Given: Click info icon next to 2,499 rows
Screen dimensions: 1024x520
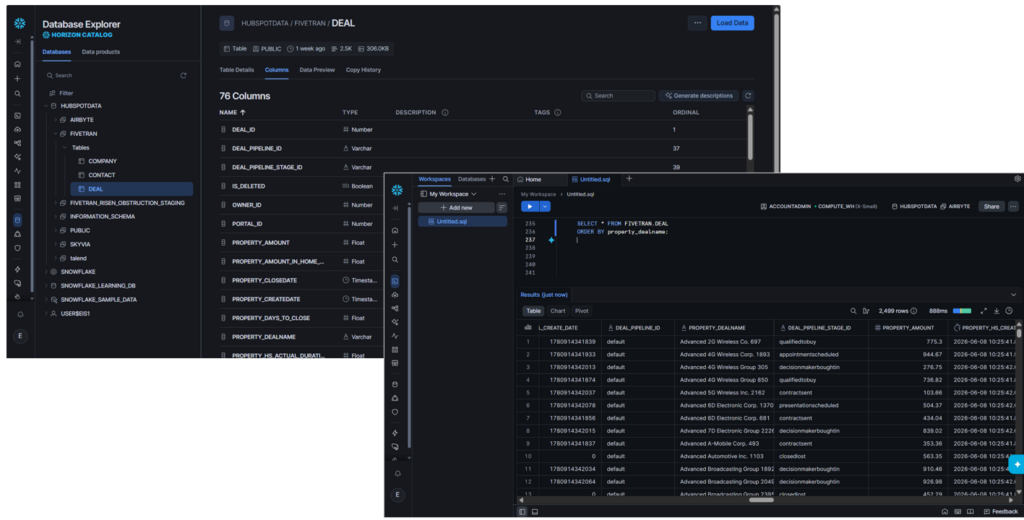Looking at the screenshot, I should coord(914,311).
